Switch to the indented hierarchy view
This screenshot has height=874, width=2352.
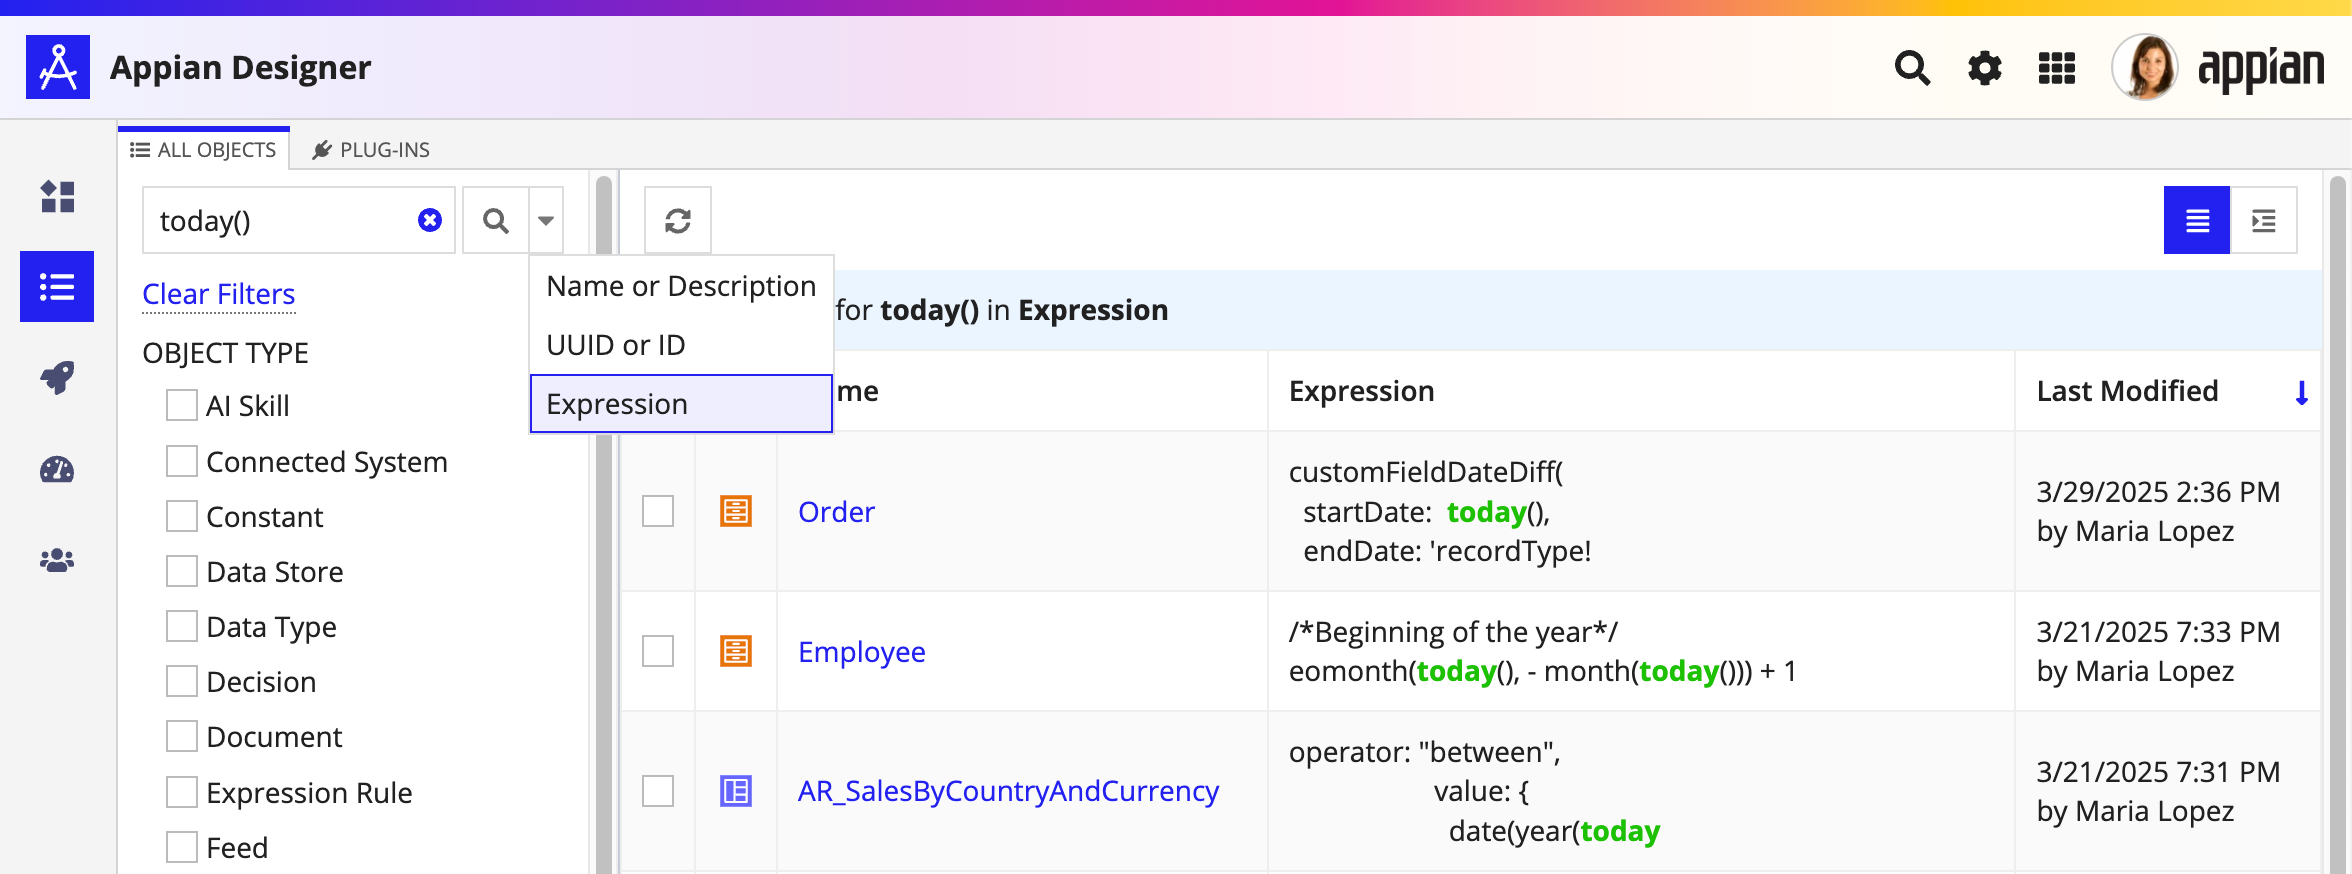coord(2264,220)
